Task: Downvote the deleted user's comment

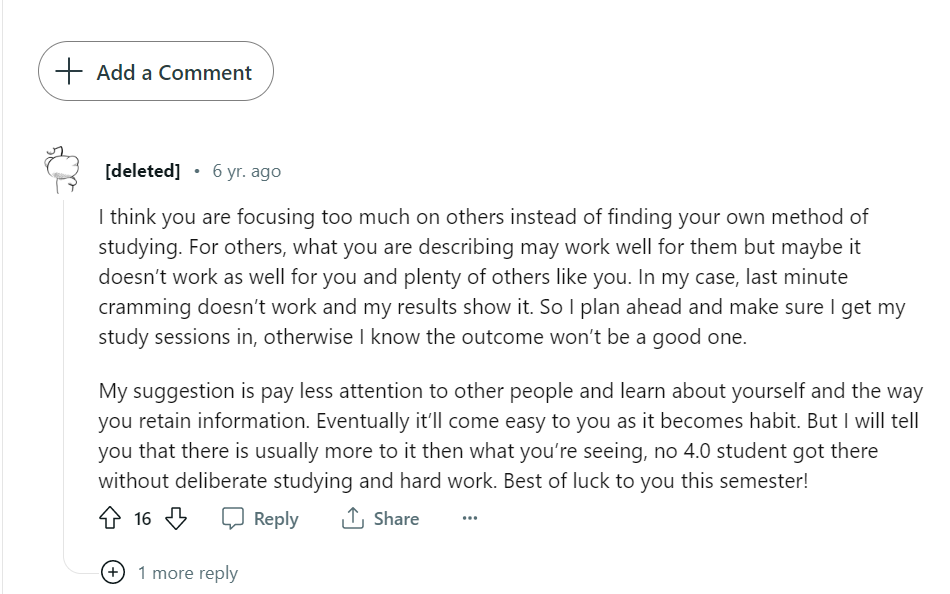Action: click(175, 518)
